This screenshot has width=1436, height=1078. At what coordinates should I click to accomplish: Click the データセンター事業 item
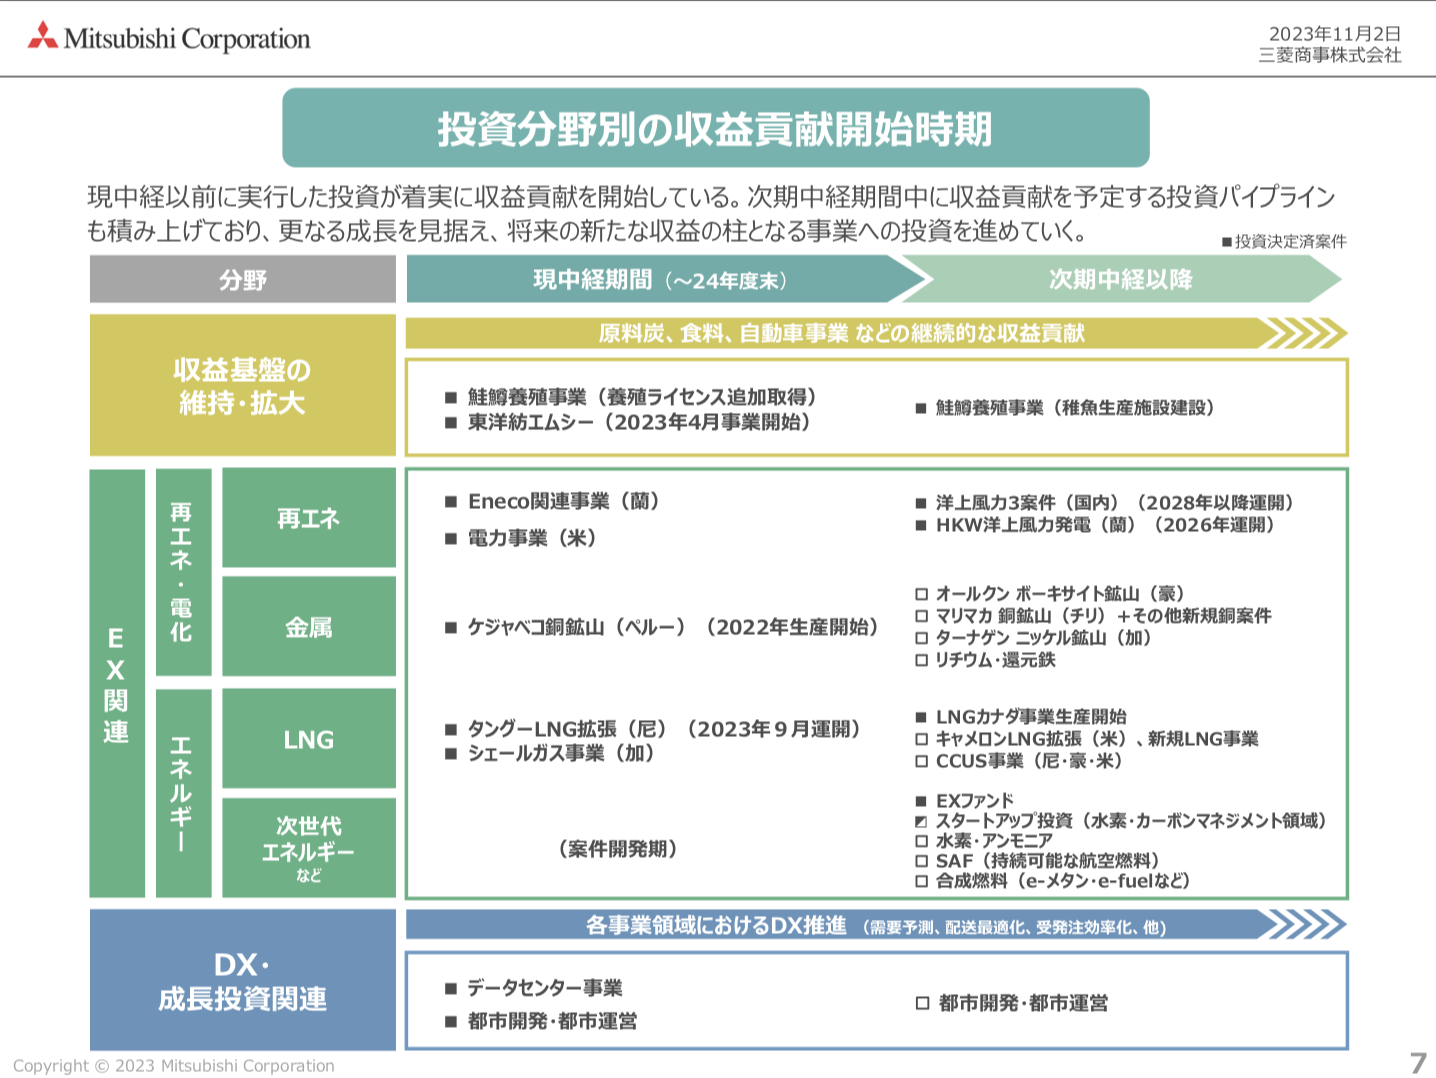(x=545, y=988)
